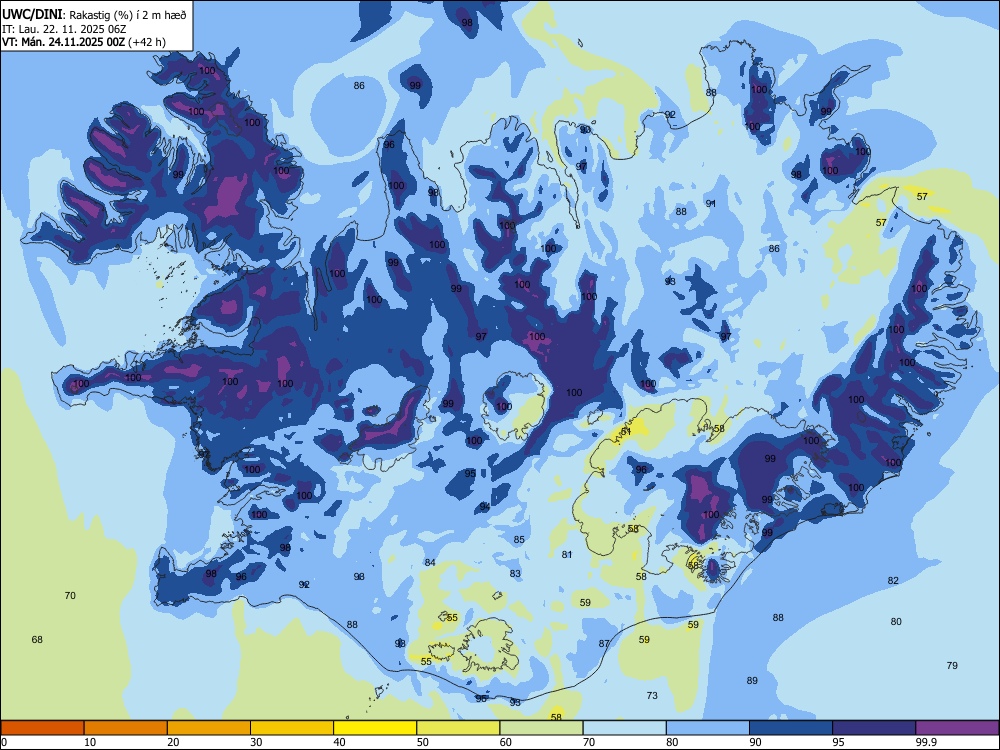Click the '79' humidity value on map
Image resolution: width=1000 pixels, height=750 pixels.
click(x=952, y=666)
